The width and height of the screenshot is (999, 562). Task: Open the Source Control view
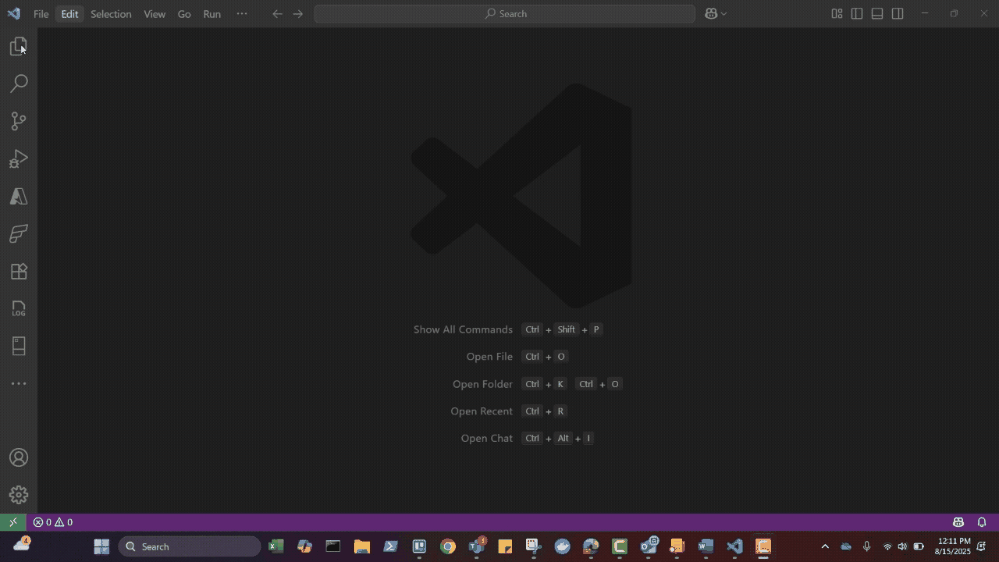tap(18, 121)
